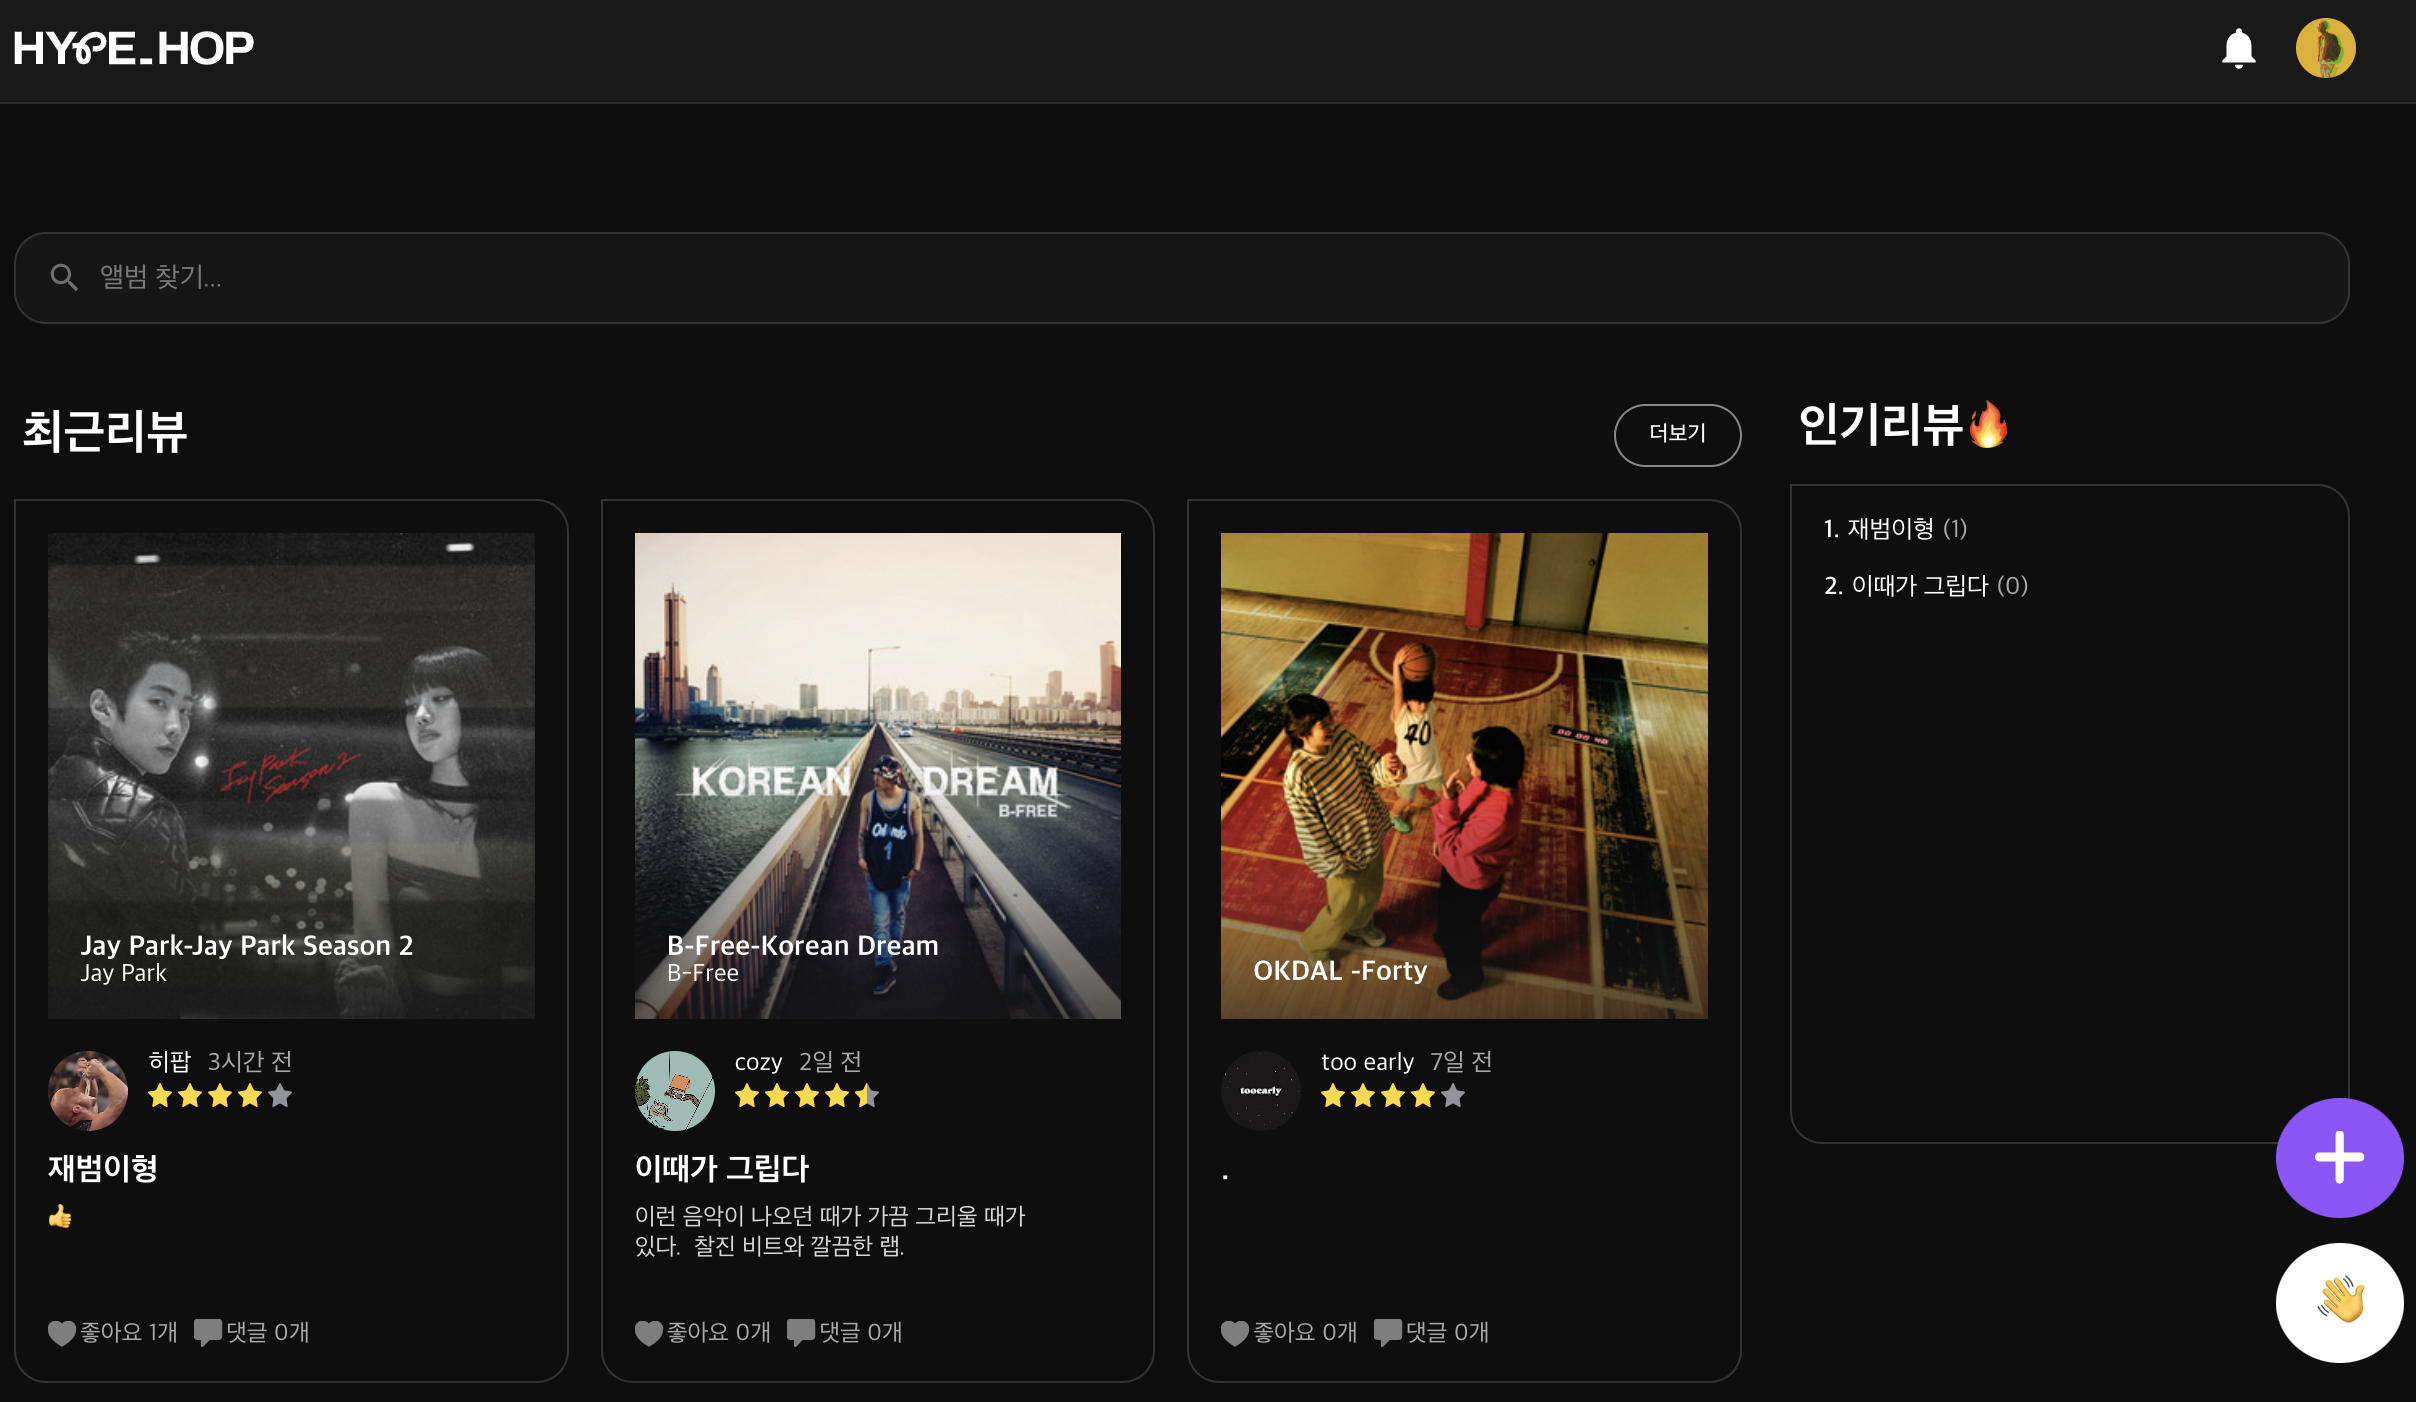Click the 더보기 button
This screenshot has height=1402, width=2416.
pyautogui.click(x=1677, y=434)
